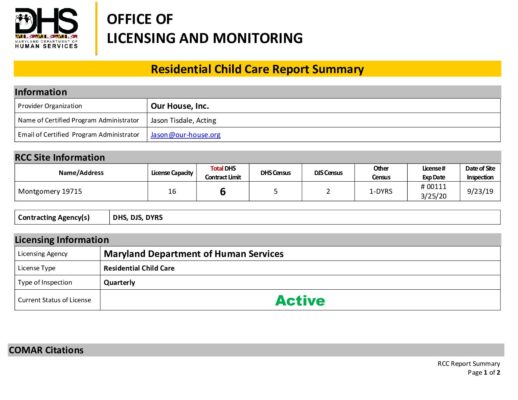This screenshot has height=400, width=518.
Task: Select the 'OFFICE OF LICENSING AND MONITORING' heading
Action: tap(205, 29)
